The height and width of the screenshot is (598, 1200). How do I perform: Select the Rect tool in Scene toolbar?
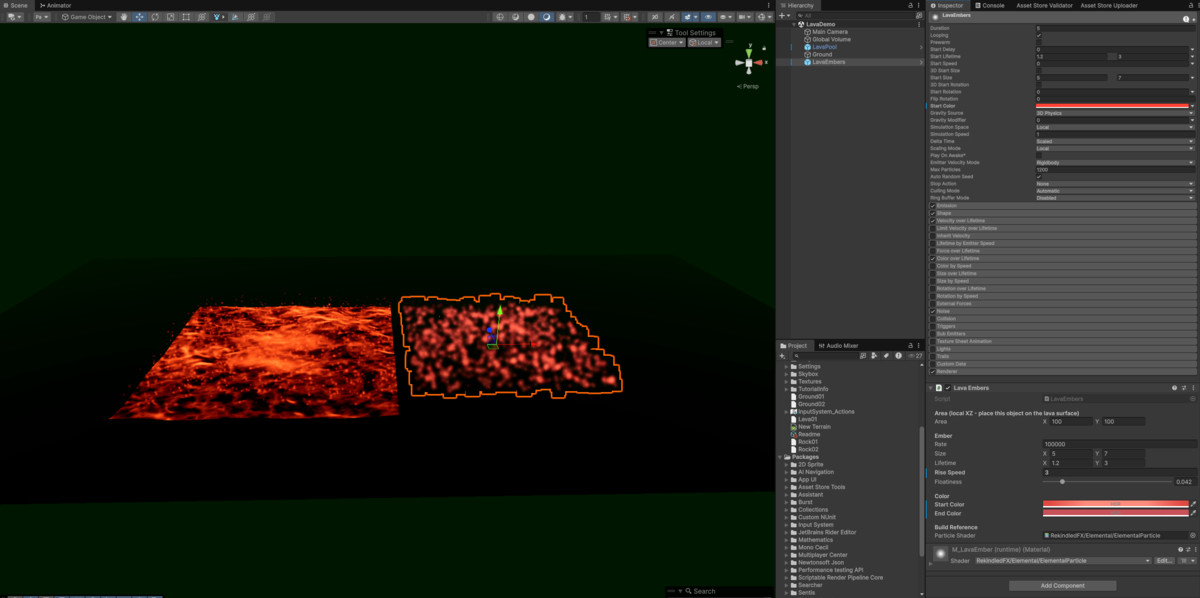186,17
